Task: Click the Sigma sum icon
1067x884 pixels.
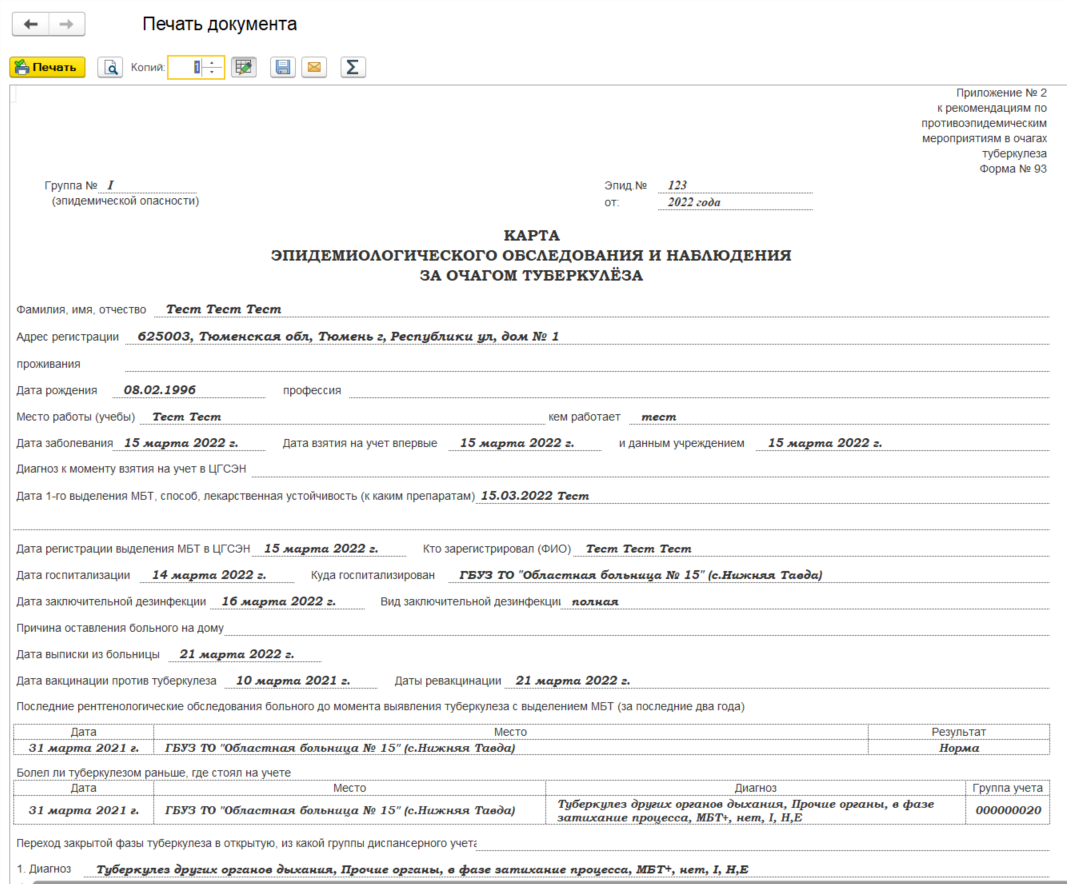Action: point(352,67)
